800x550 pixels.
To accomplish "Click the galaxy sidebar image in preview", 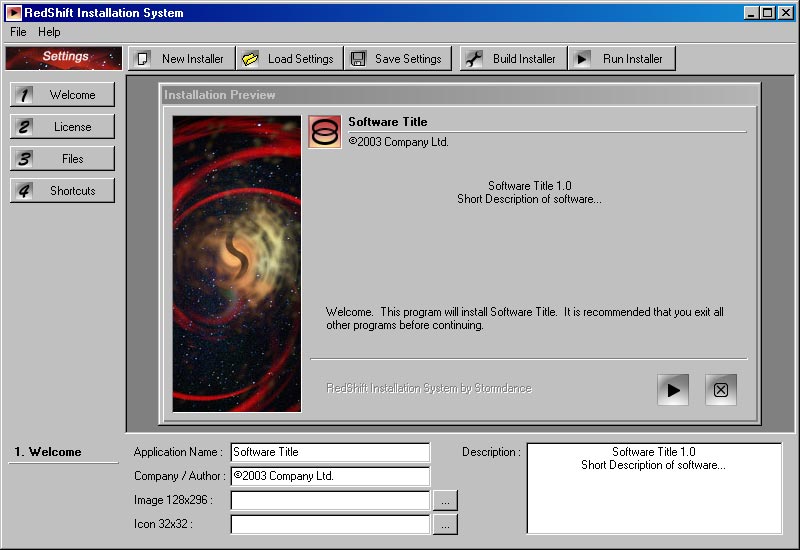I will point(237,264).
